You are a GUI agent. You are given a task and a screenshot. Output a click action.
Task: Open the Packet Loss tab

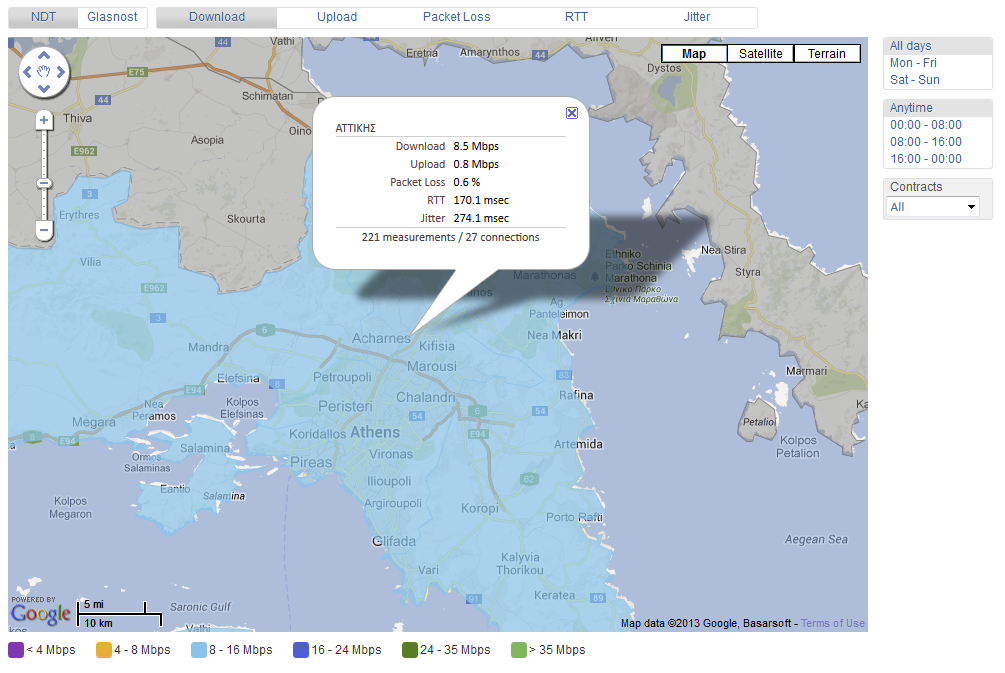[x=456, y=17]
